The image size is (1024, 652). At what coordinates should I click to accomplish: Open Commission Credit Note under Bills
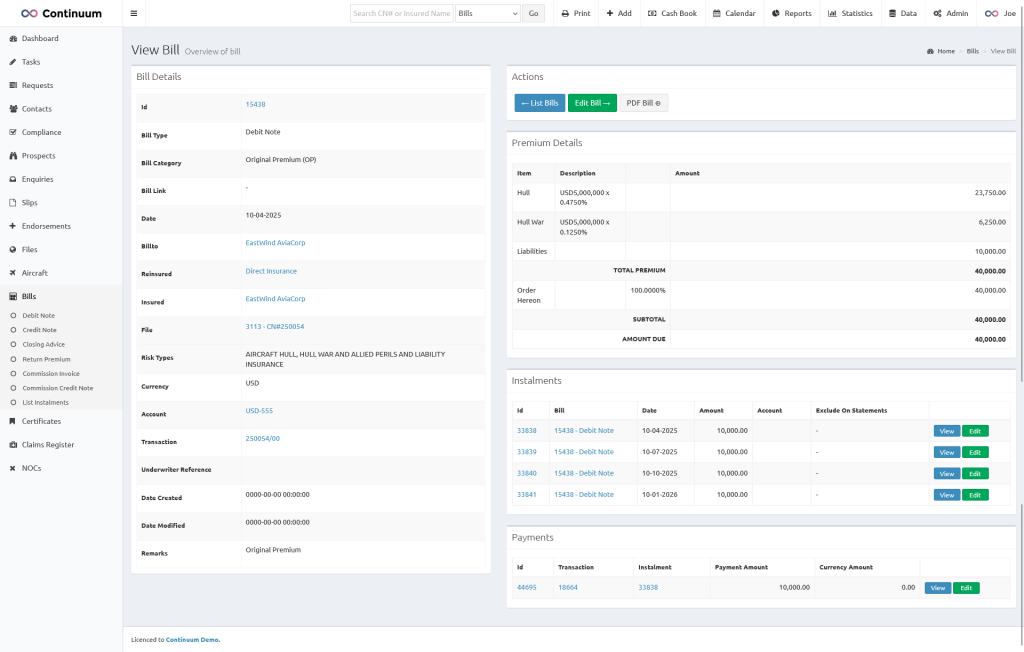57,388
